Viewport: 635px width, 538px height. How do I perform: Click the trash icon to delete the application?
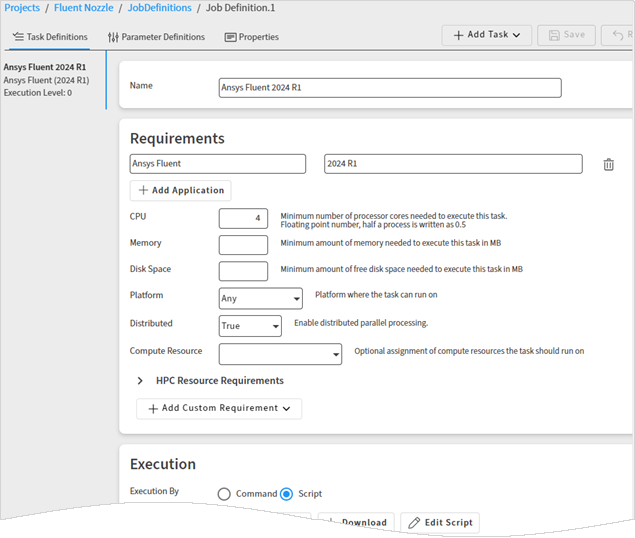[x=608, y=165]
